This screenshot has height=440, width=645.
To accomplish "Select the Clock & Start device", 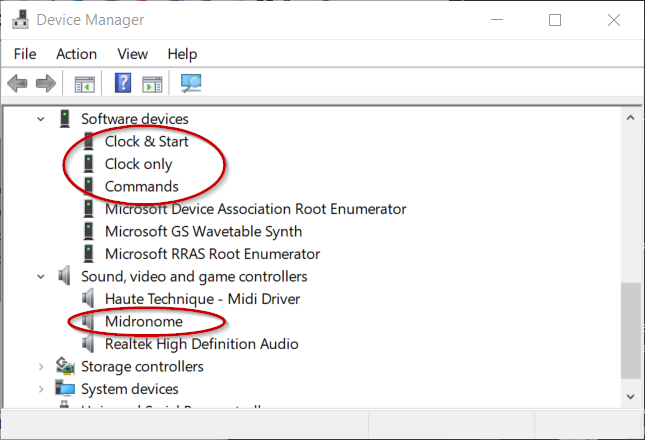I will [x=146, y=142].
